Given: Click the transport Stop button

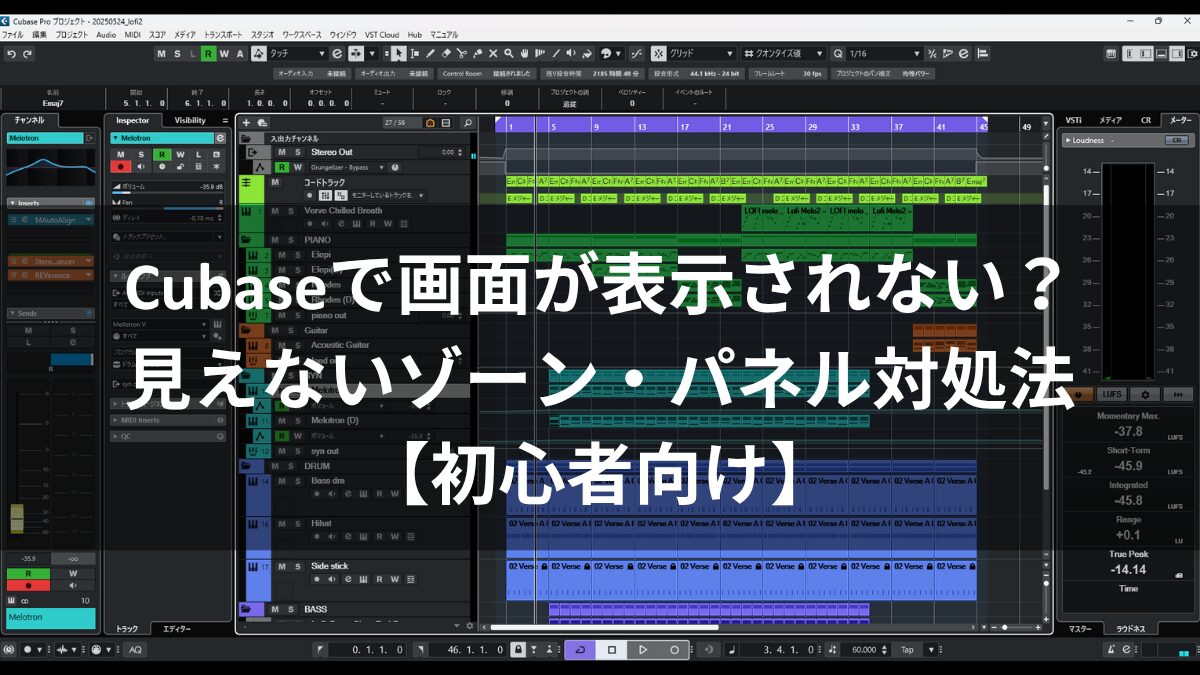Looking at the screenshot, I should tap(612, 650).
